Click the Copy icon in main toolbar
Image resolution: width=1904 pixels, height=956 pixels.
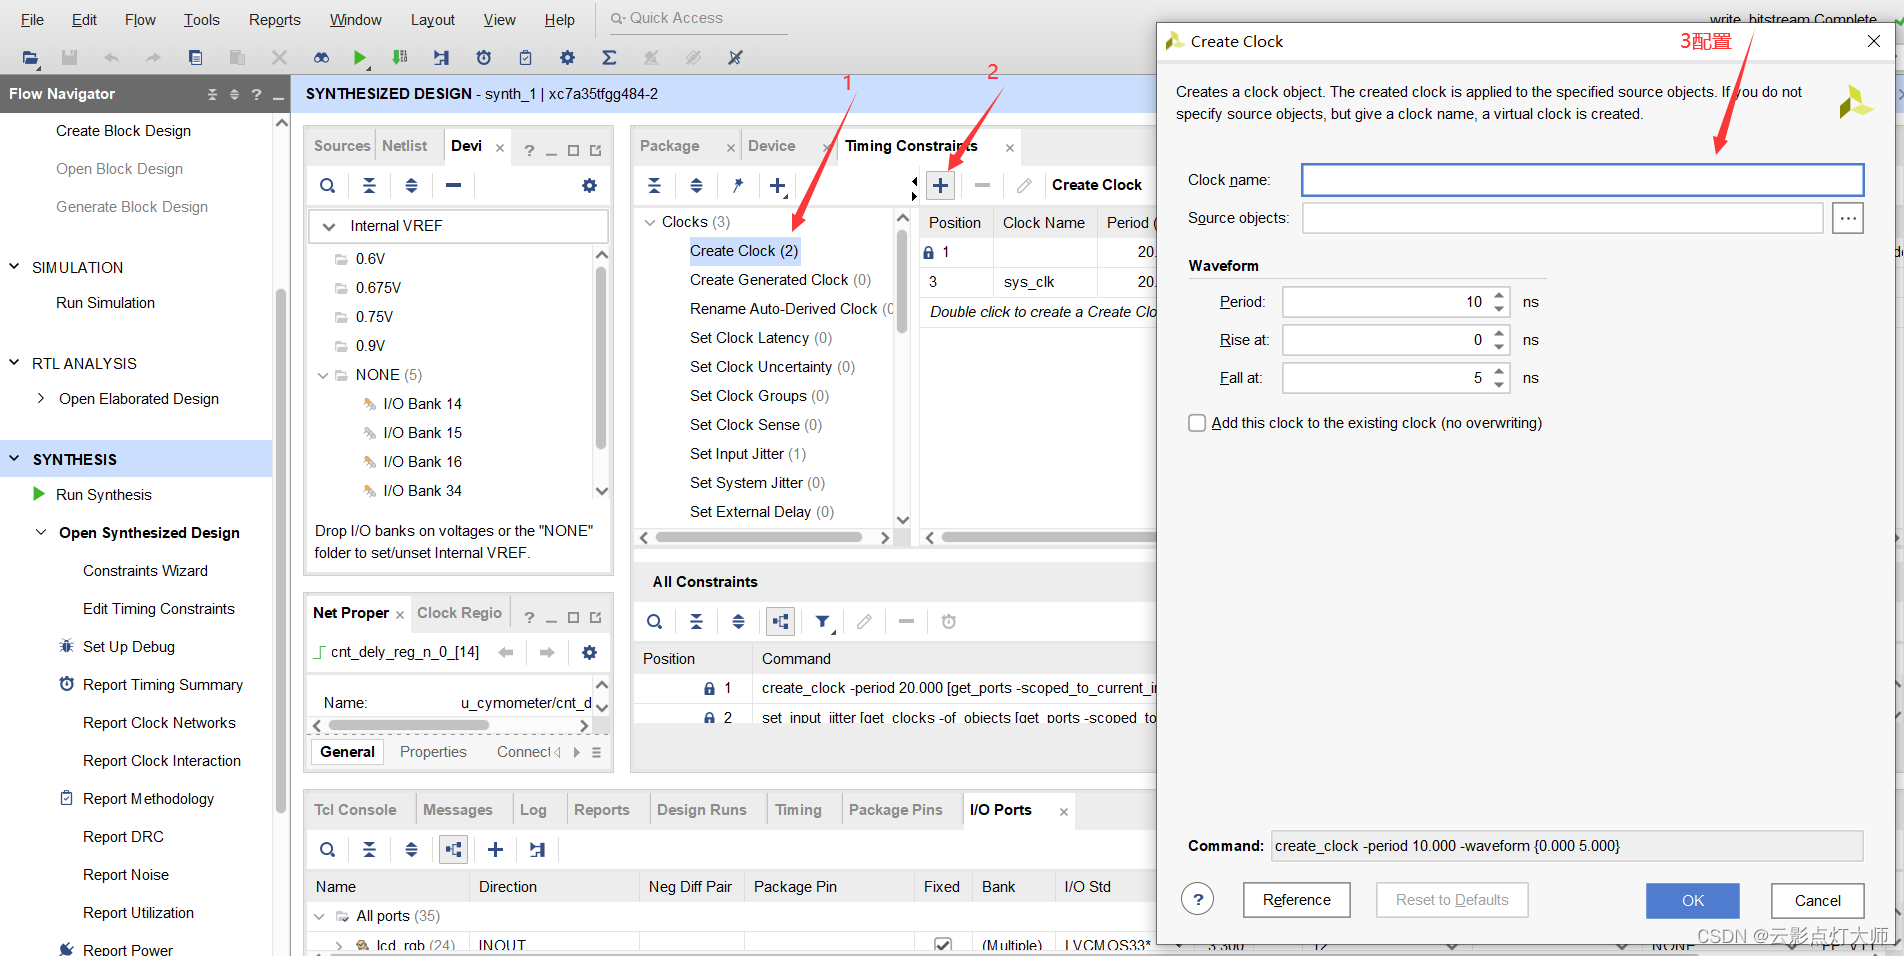click(x=195, y=58)
